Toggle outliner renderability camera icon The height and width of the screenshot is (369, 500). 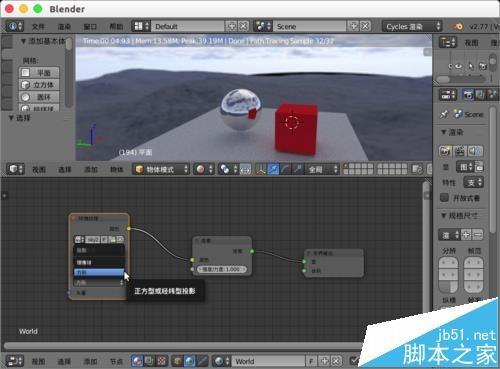coord(483,66)
